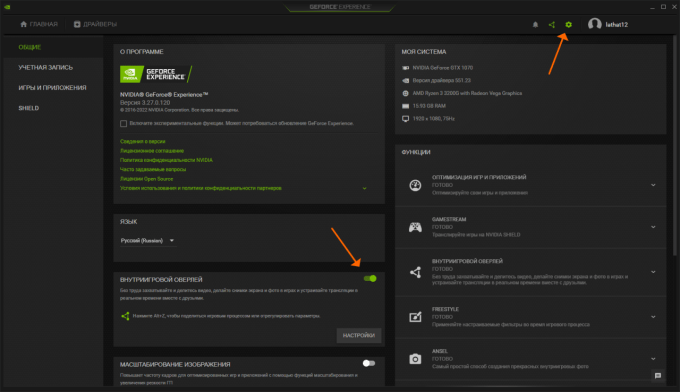
Task: Click the lathat12 username
Action: click(x=617, y=25)
